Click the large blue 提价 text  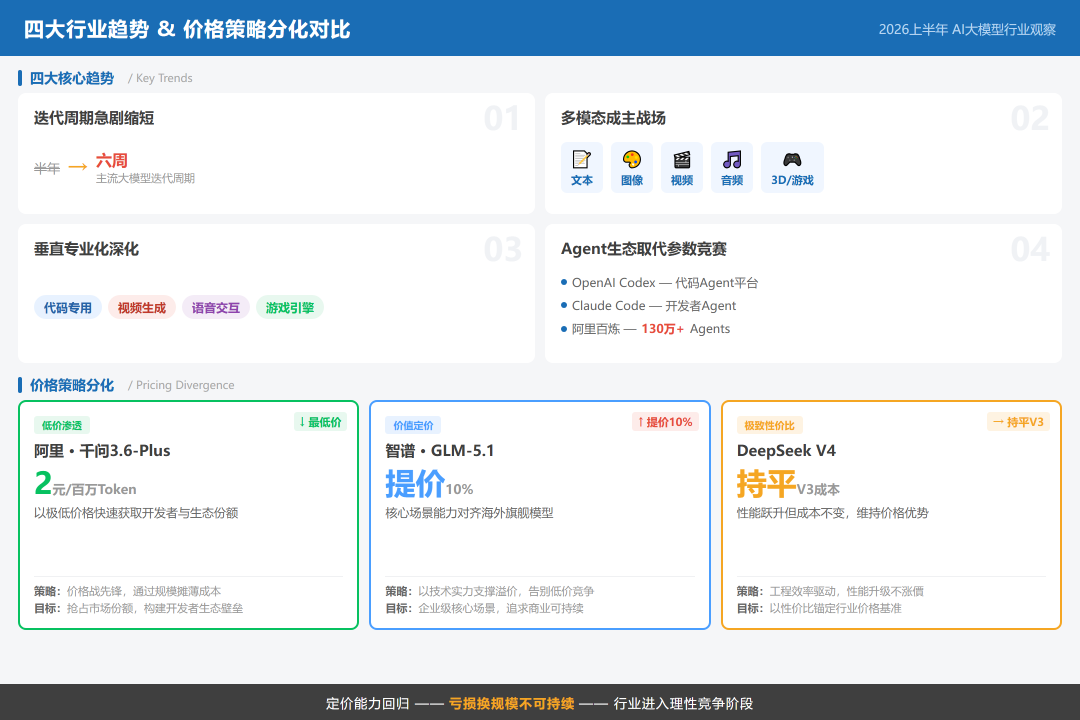pyautogui.click(x=415, y=484)
